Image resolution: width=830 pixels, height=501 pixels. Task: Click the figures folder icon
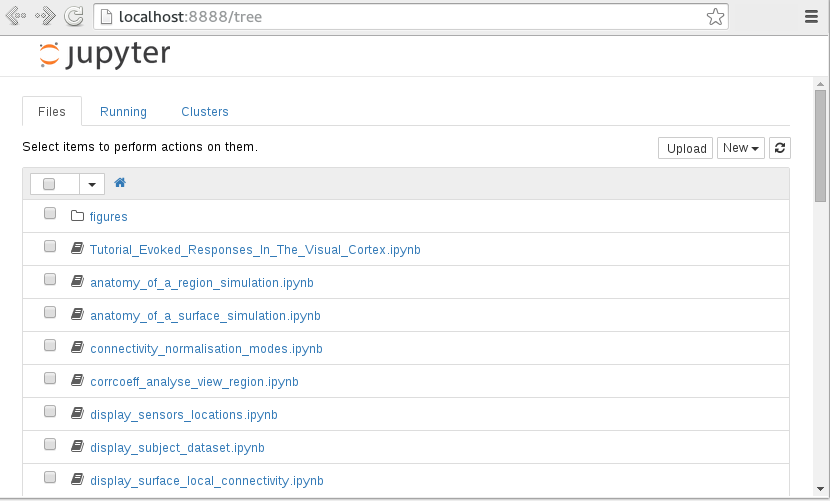point(77,216)
